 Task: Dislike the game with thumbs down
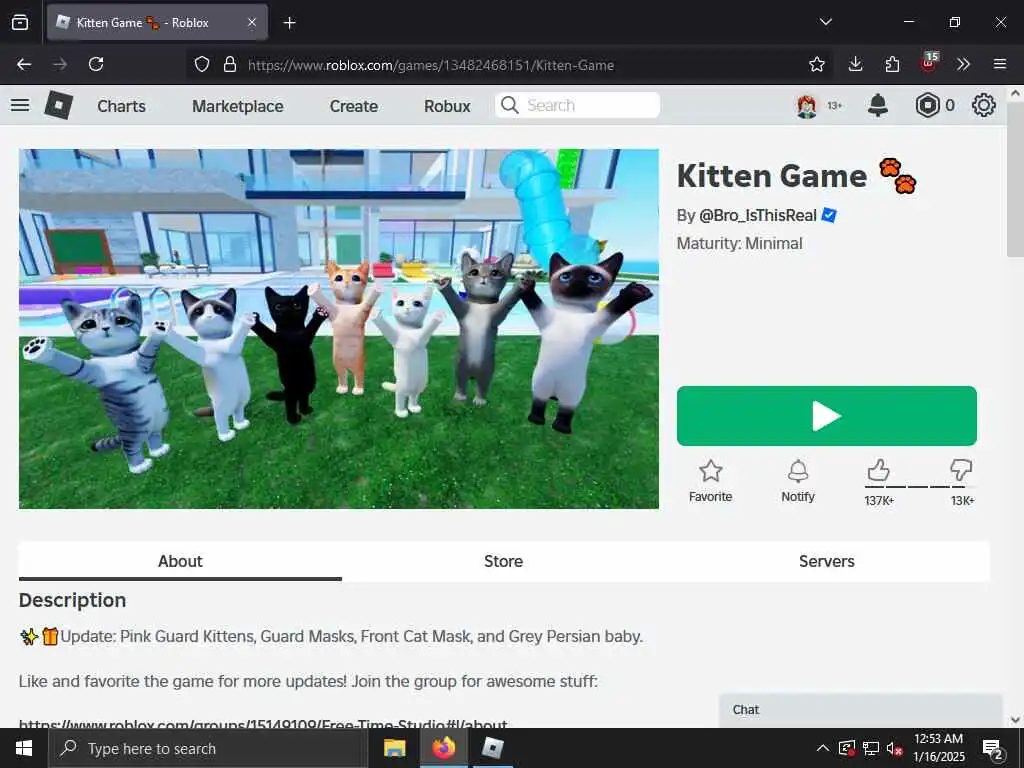click(961, 470)
